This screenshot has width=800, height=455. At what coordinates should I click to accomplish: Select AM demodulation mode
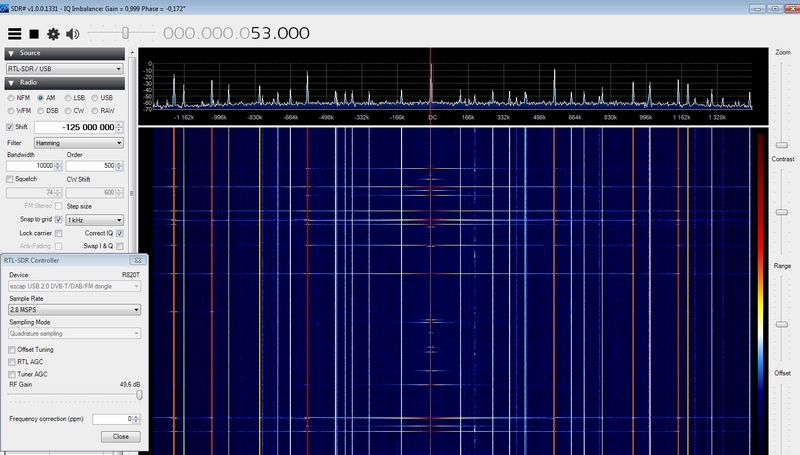coord(40,97)
